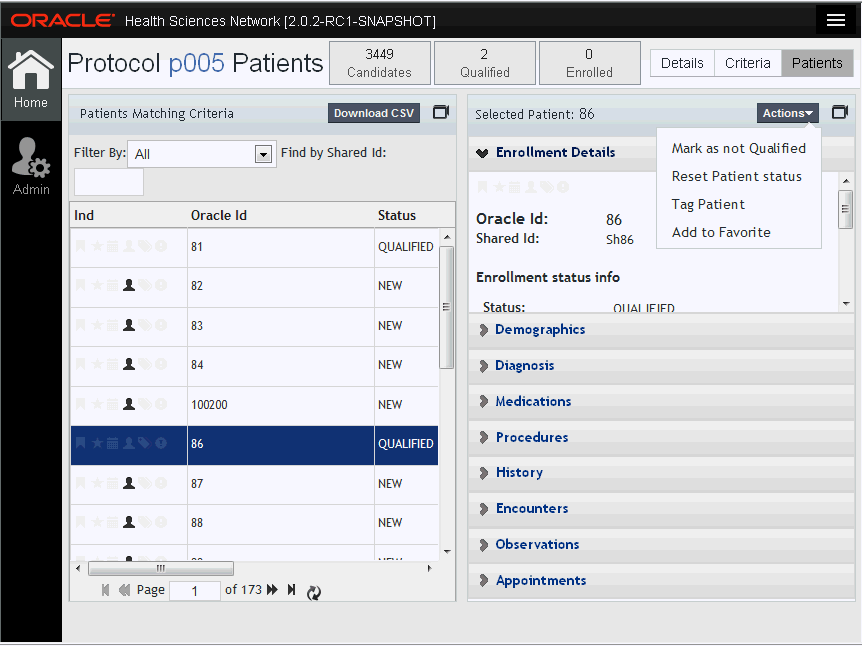Click the 3449 Candidates button
The width and height of the screenshot is (862, 646).
click(379, 63)
